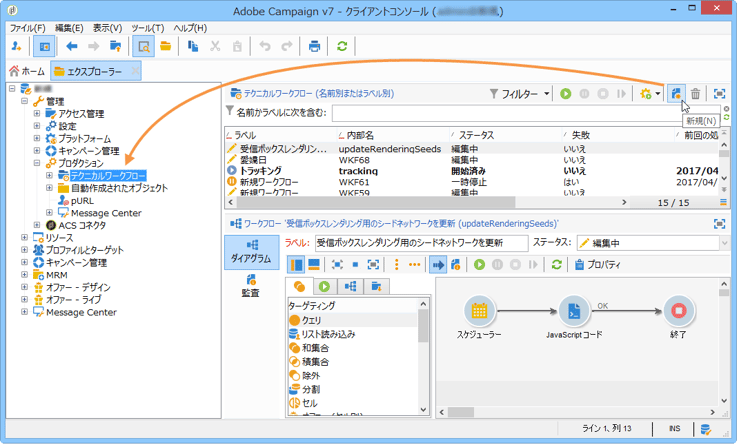Click the green start icon in diagram toolbar

pyautogui.click(x=479, y=264)
